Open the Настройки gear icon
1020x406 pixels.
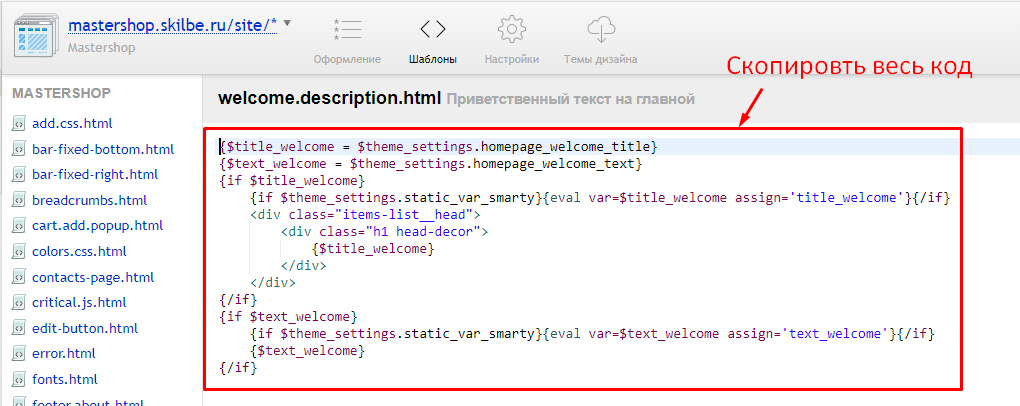511,29
